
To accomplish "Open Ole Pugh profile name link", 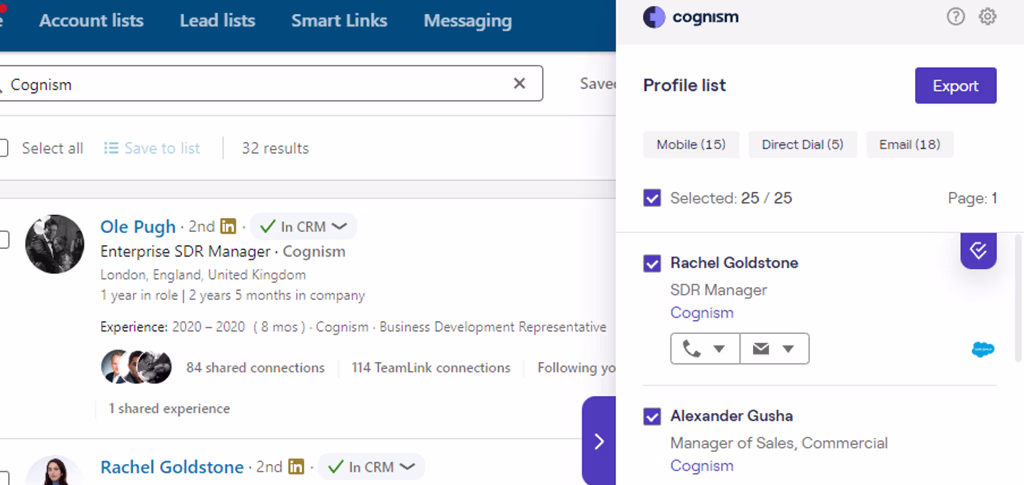I will (138, 227).
